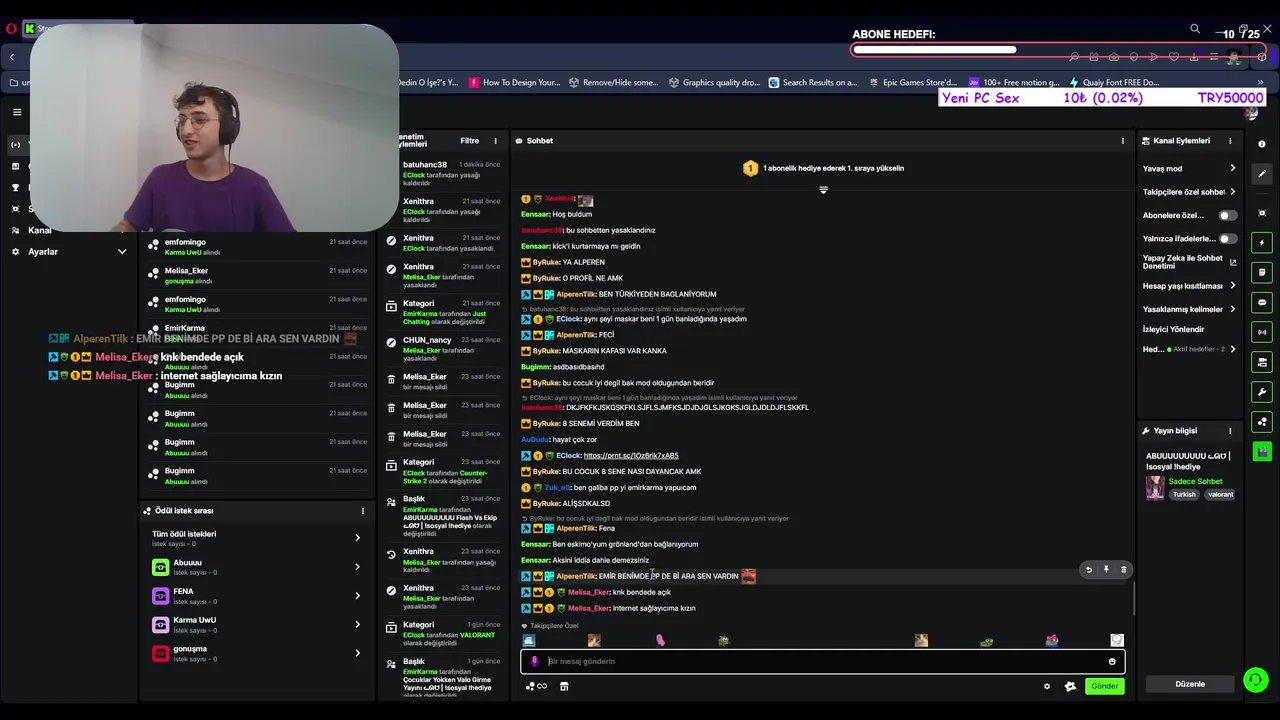1280x720 pixels.
Task: Click İzleyici Yönlendir option
Action: 1174,329
